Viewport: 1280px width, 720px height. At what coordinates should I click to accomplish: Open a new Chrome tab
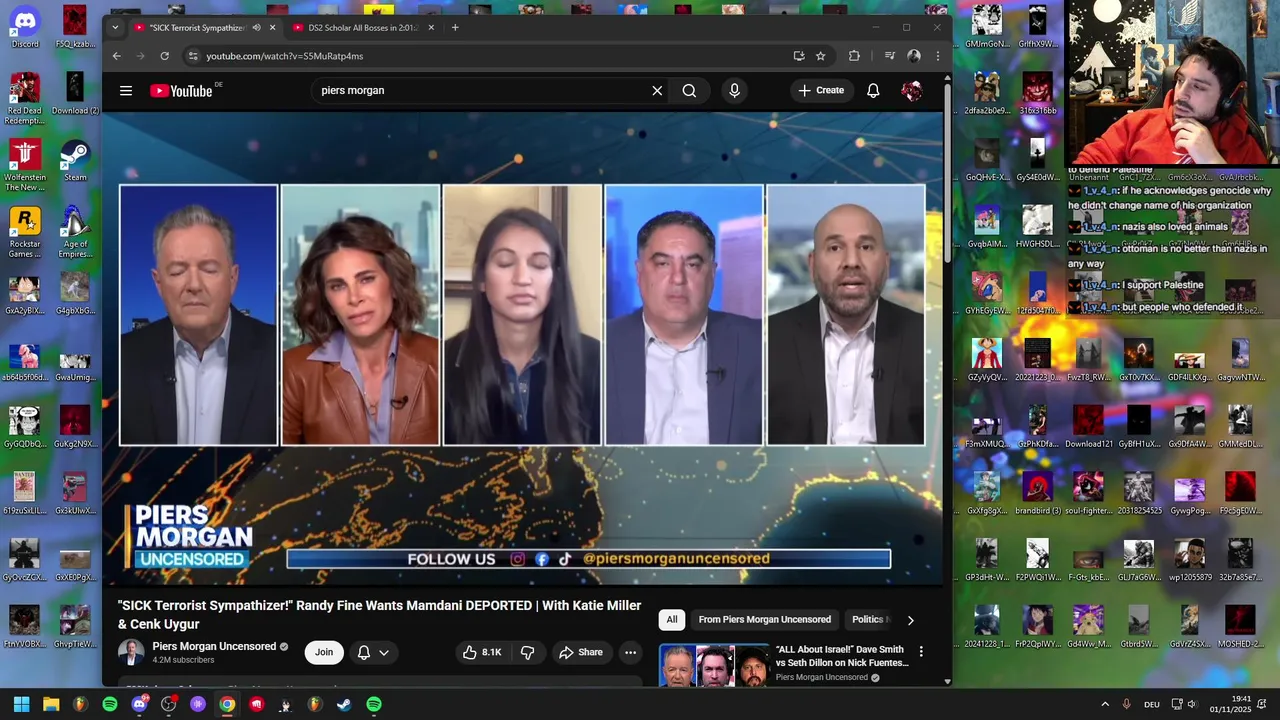[455, 28]
